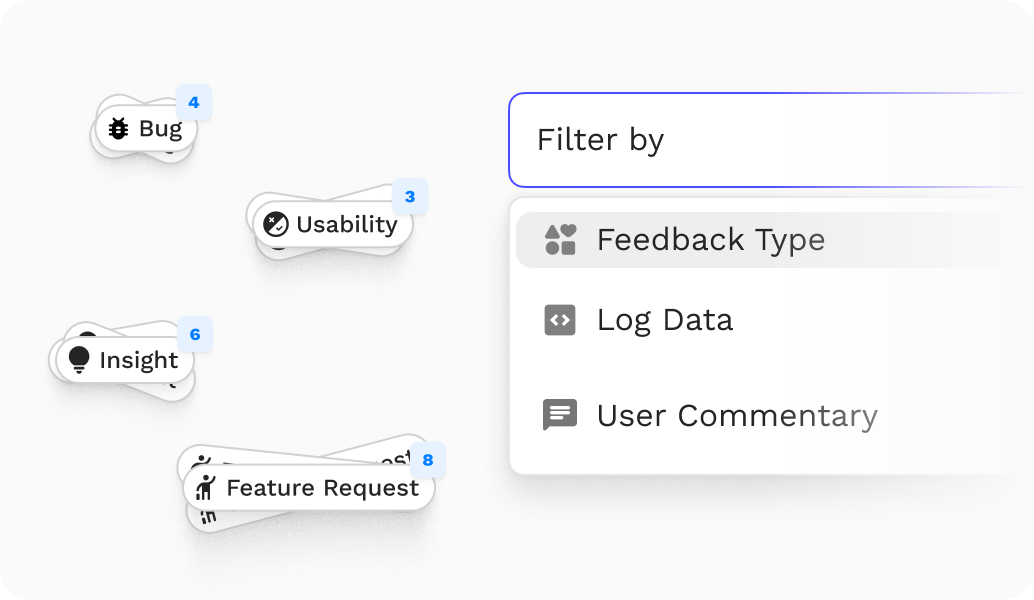Click the shapes icon beside Feedback Type
This screenshot has width=1034, height=600.
(561, 239)
